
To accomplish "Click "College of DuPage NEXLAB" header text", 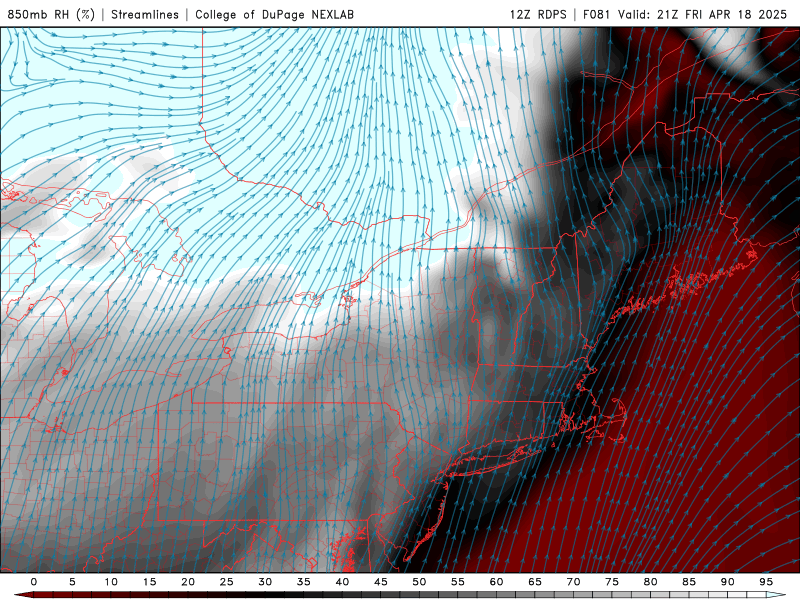I will (x=274, y=14).
